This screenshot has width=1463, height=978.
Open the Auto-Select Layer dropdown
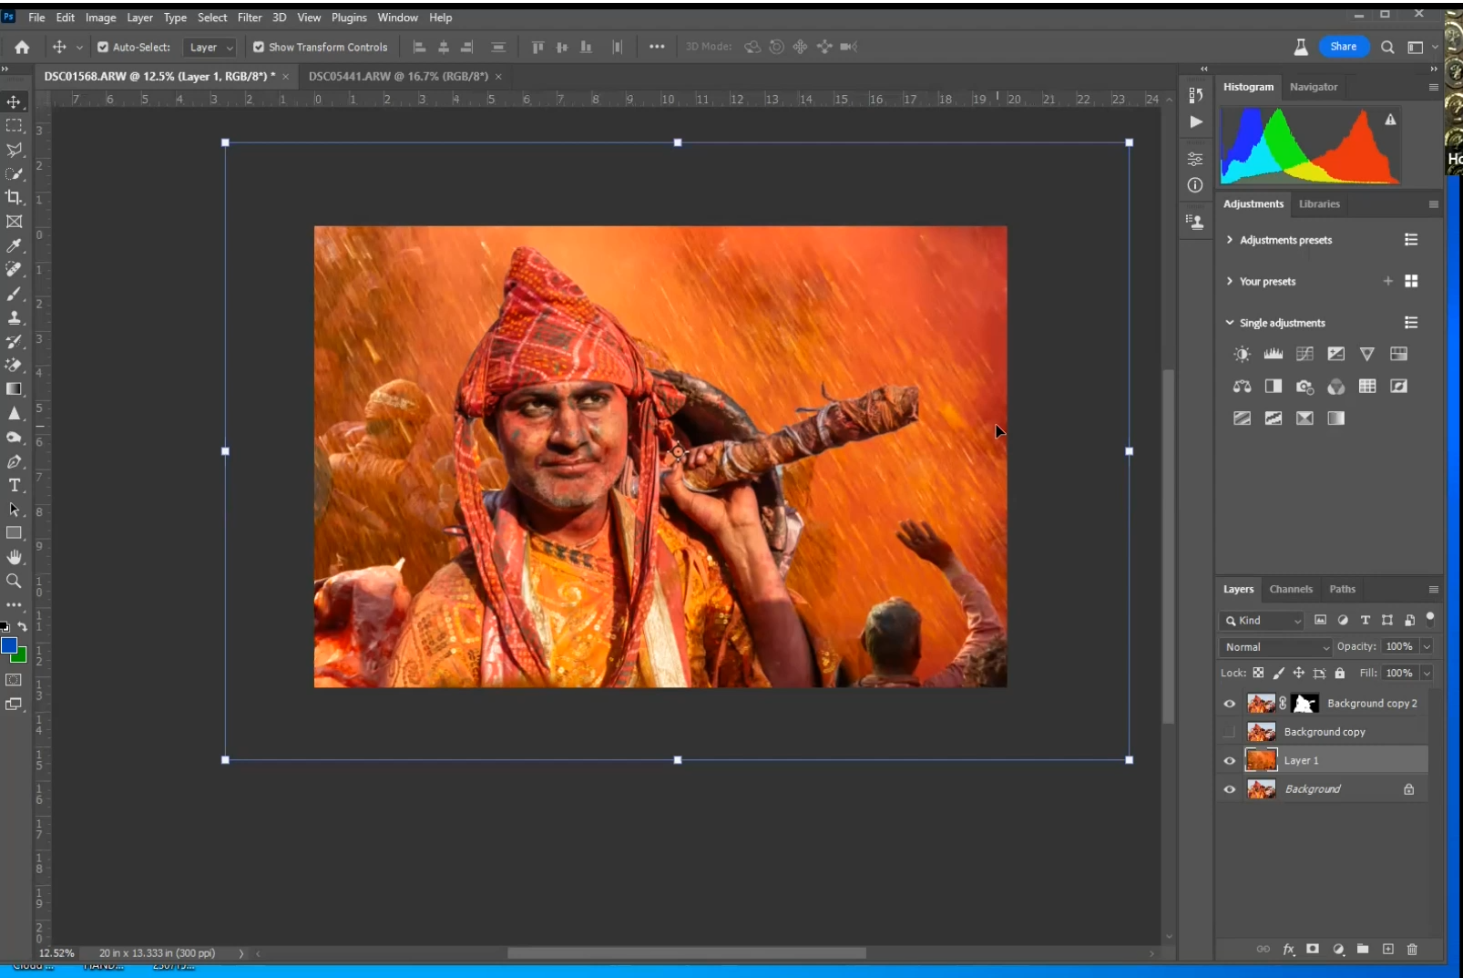click(x=211, y=47)
